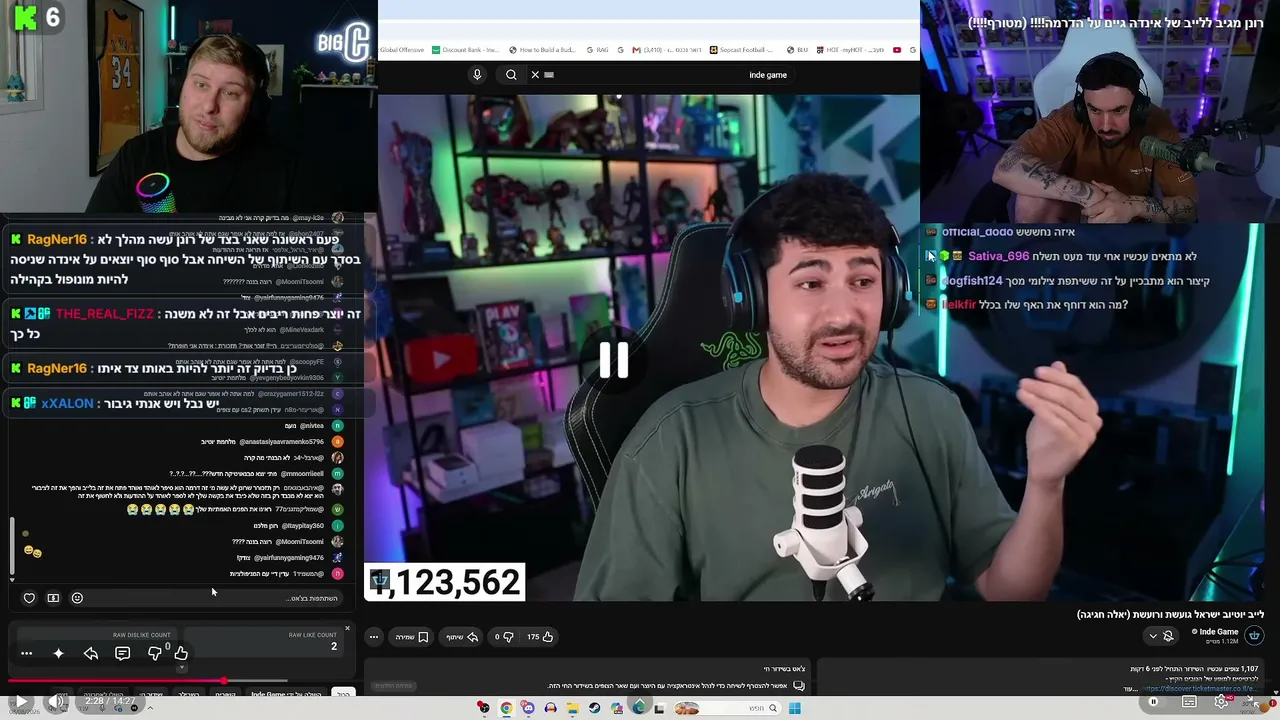1280x720 pixels.
Task: Click the live video title below the player
Action: tap(1171, 614)
